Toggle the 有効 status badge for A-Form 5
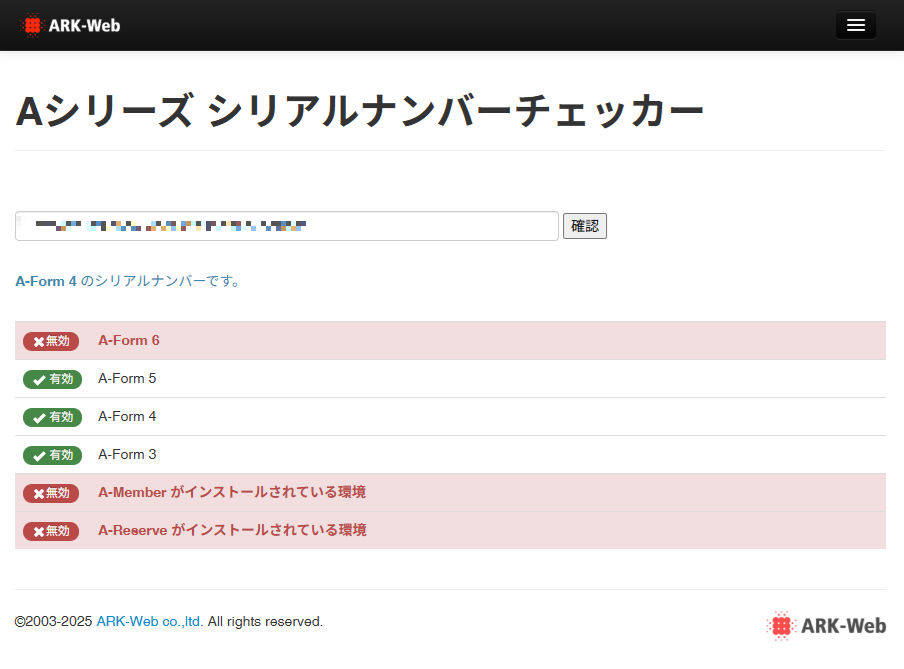This screenshot has width=904, height=669. [x=52, y=379]
